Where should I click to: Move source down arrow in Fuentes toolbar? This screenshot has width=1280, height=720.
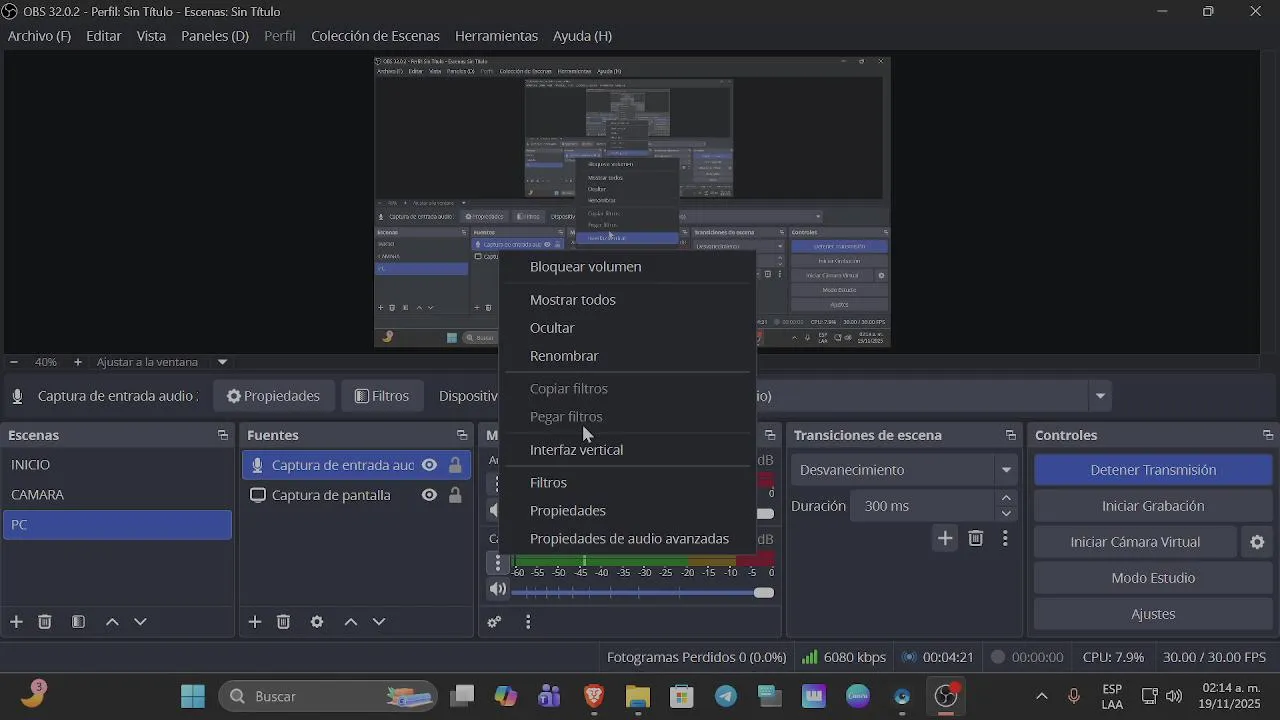pyautogui.click(x=379, y=622)
